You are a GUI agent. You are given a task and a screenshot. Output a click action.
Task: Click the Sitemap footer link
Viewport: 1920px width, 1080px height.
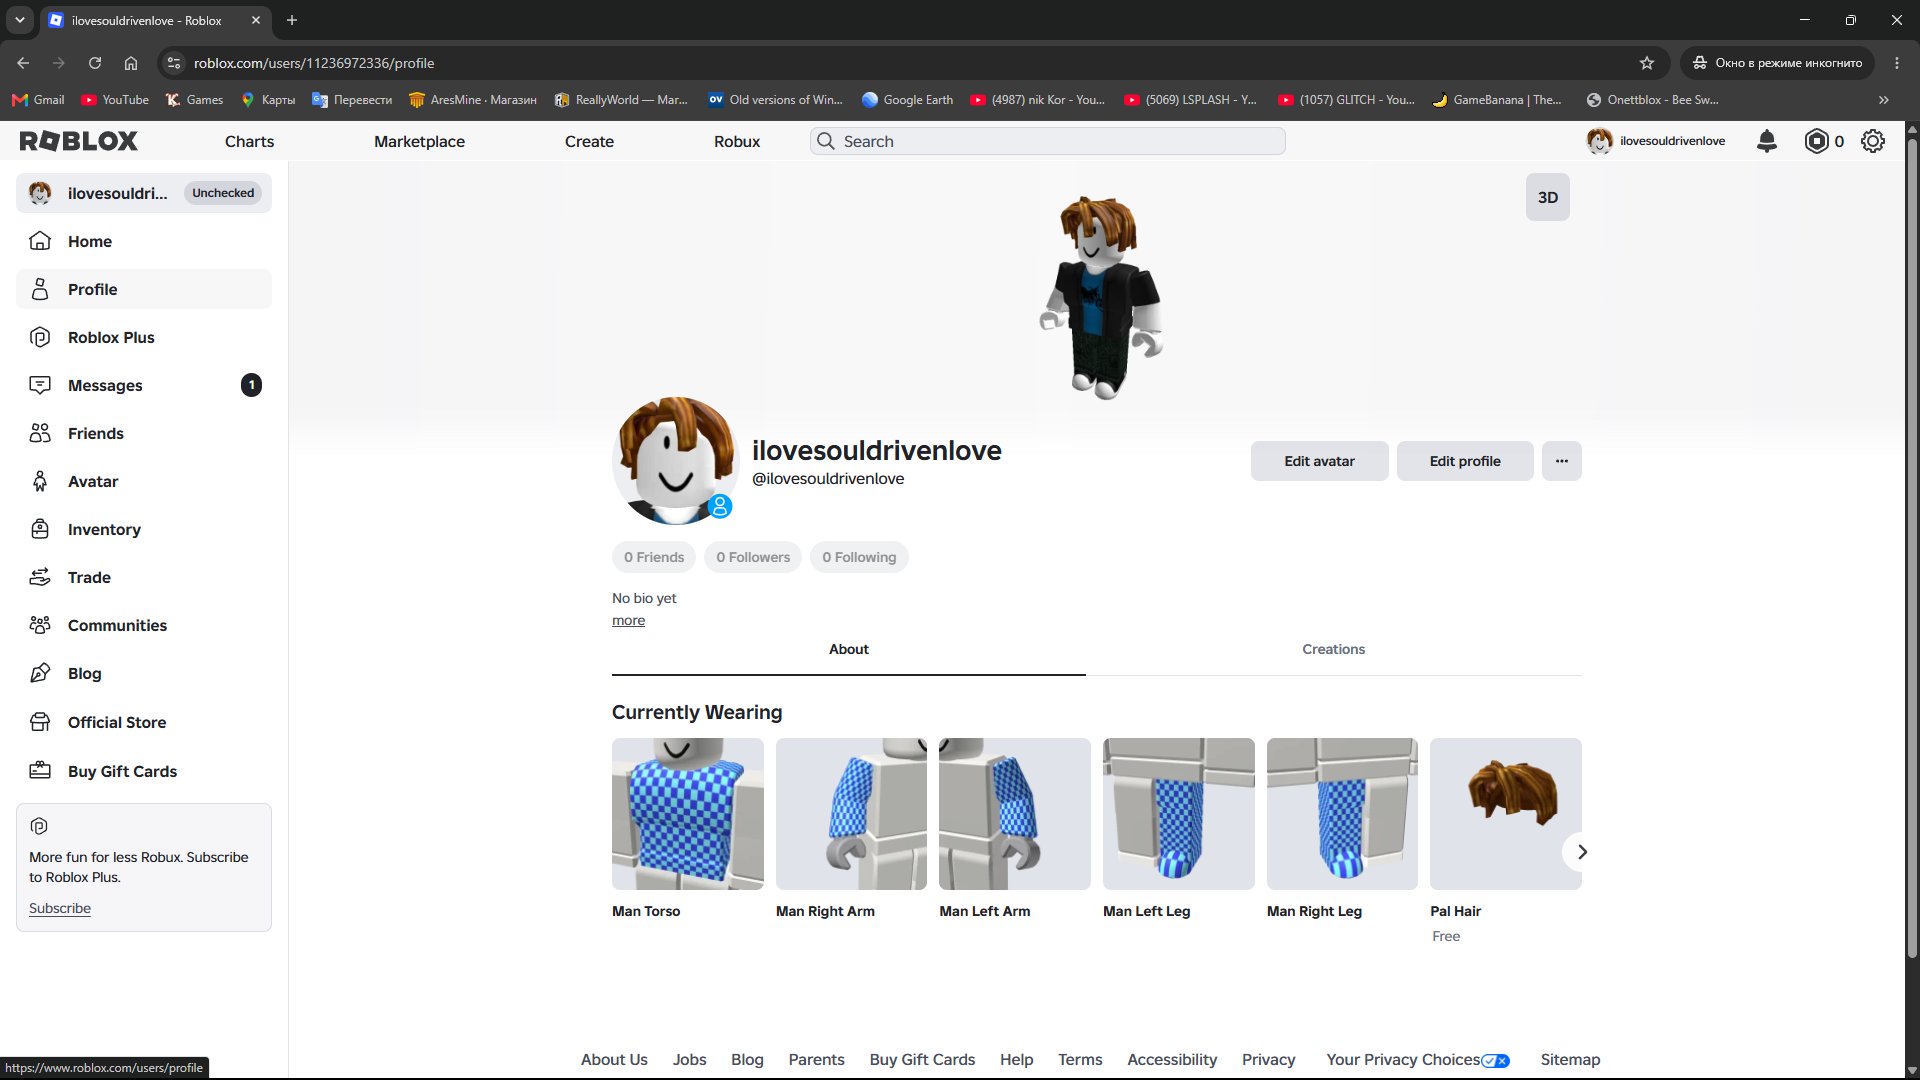[1570, 1060]
